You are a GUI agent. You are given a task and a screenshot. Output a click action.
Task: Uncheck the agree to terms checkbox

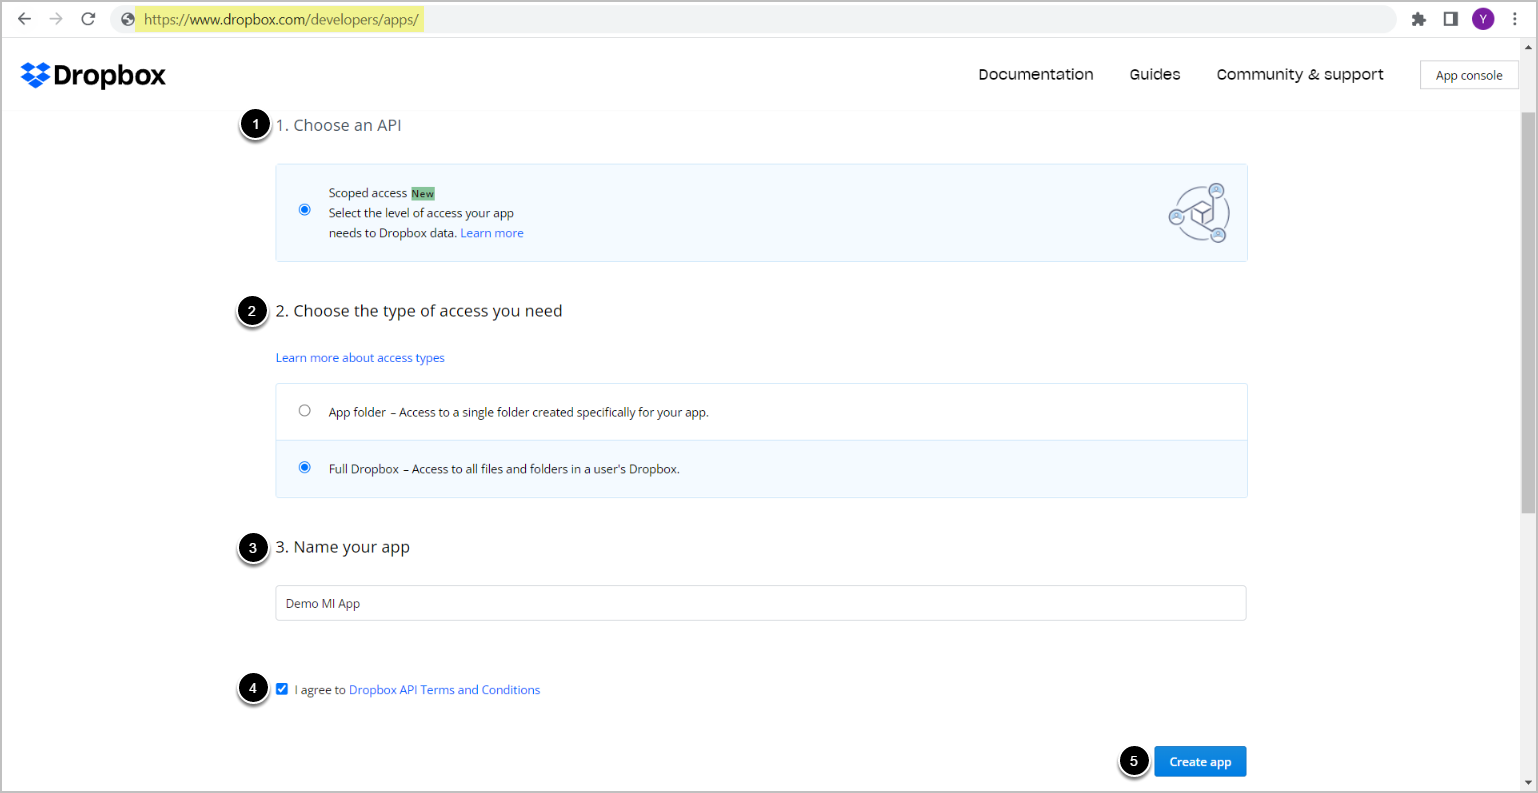point(282,689)
